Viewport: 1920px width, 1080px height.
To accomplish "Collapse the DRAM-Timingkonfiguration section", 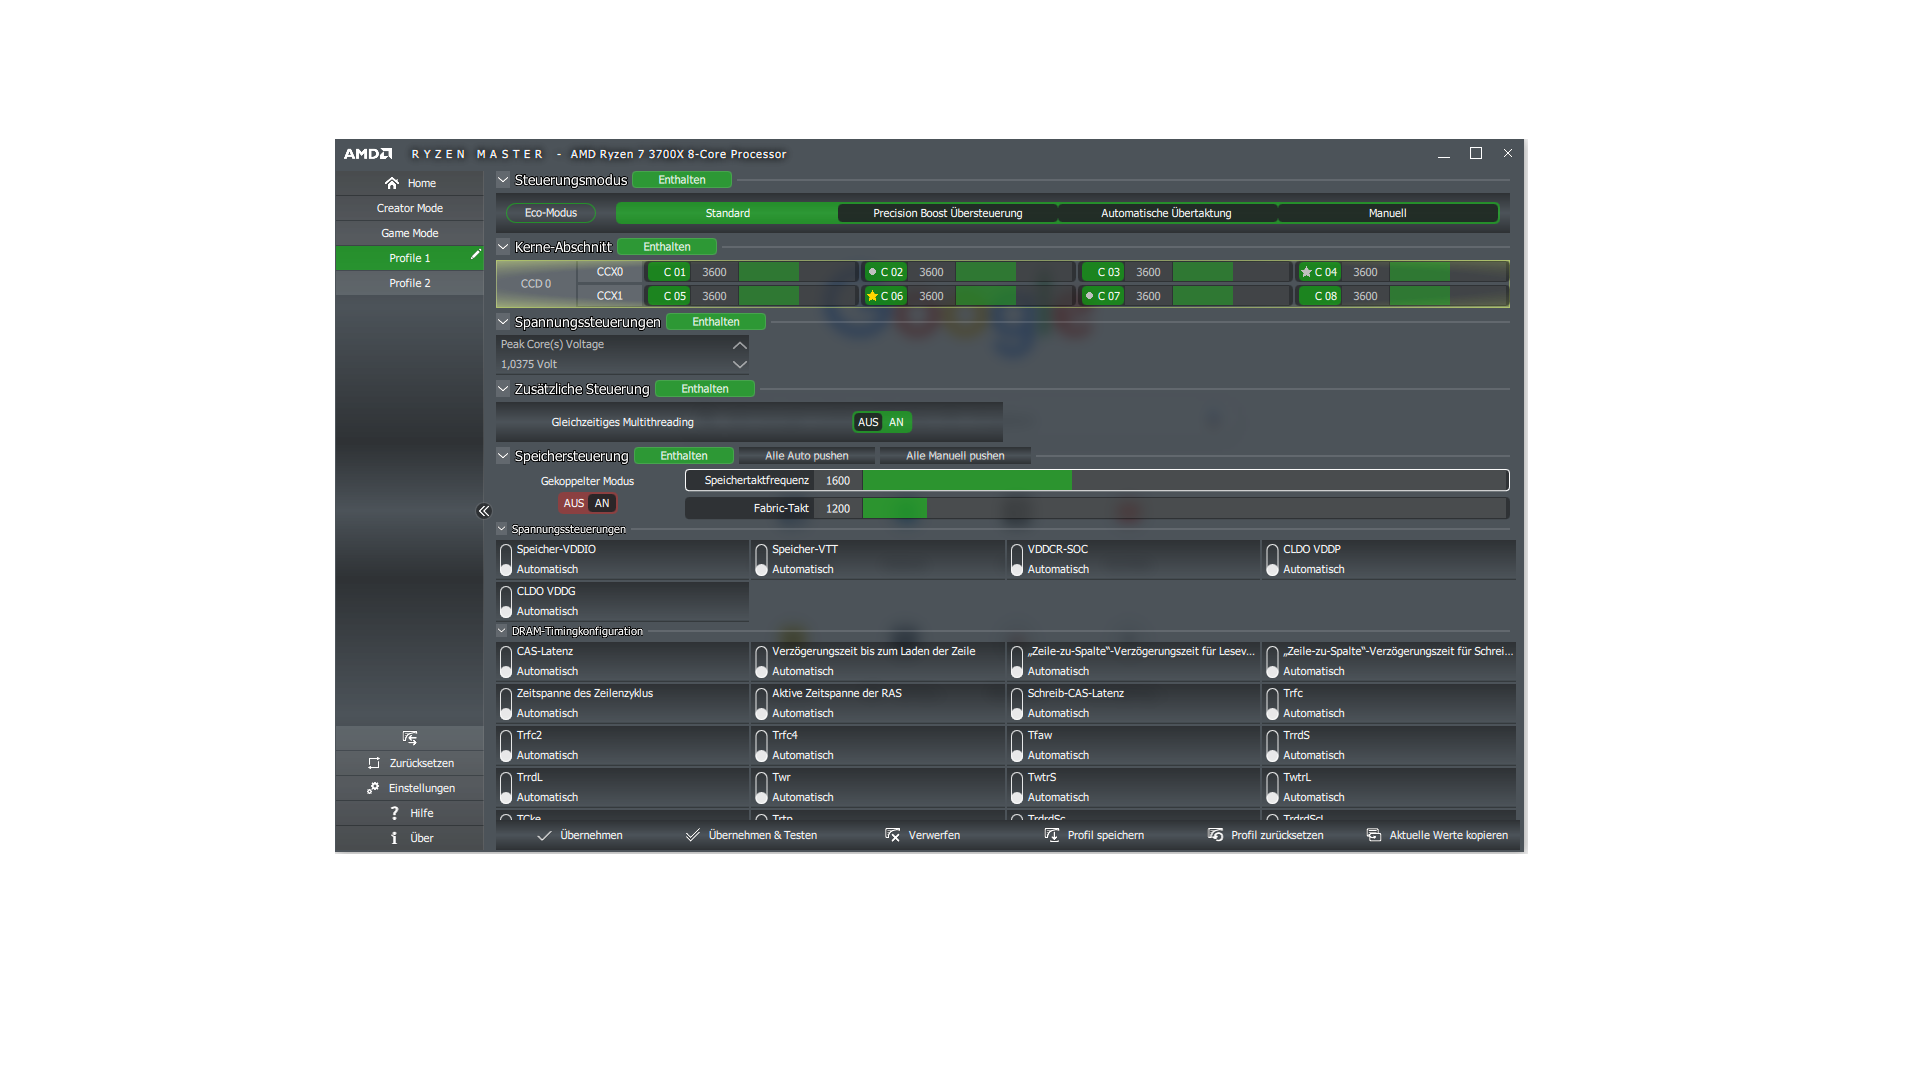I will click(x=502, y=631).
